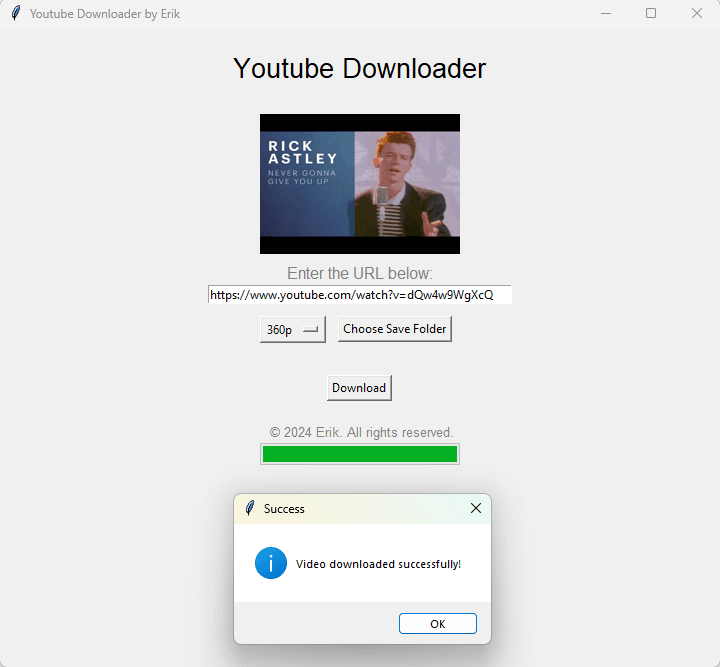The image size is (720, 667).
Task: Click the Download button
Action: (359, 388)
